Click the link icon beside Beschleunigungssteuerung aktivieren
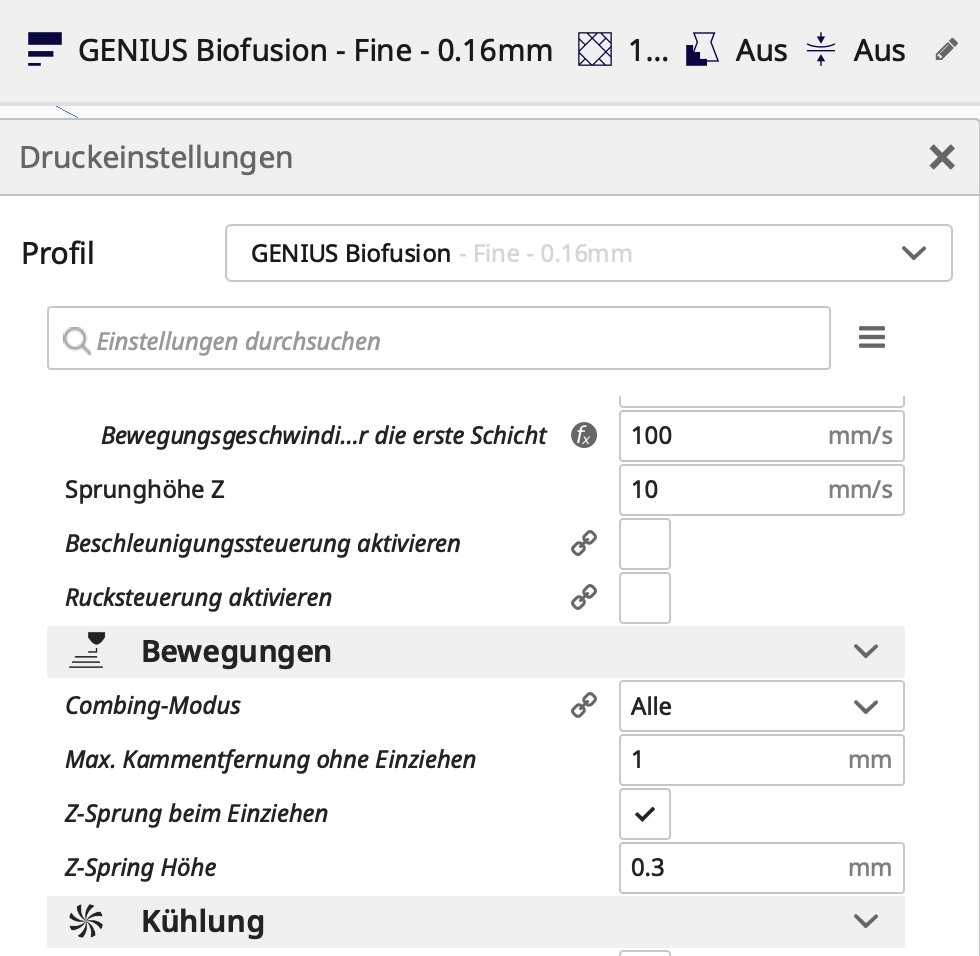Image resolution: width=980 pixels, height=956 pixels. coord(584,544)
